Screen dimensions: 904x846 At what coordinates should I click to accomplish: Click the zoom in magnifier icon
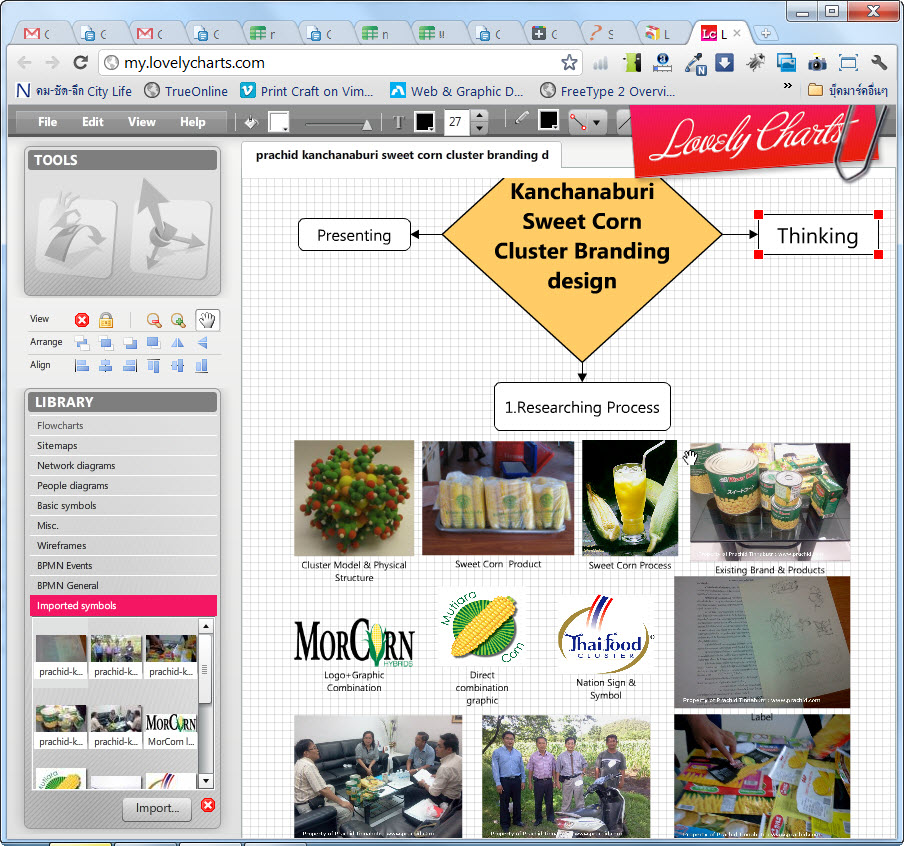(178, 320)
